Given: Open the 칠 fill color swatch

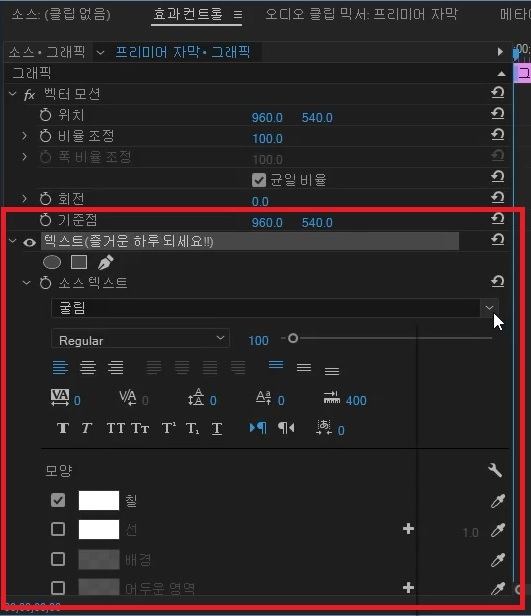Looking at the screenshot, I should pyautogui.click(x=99, y=500).
